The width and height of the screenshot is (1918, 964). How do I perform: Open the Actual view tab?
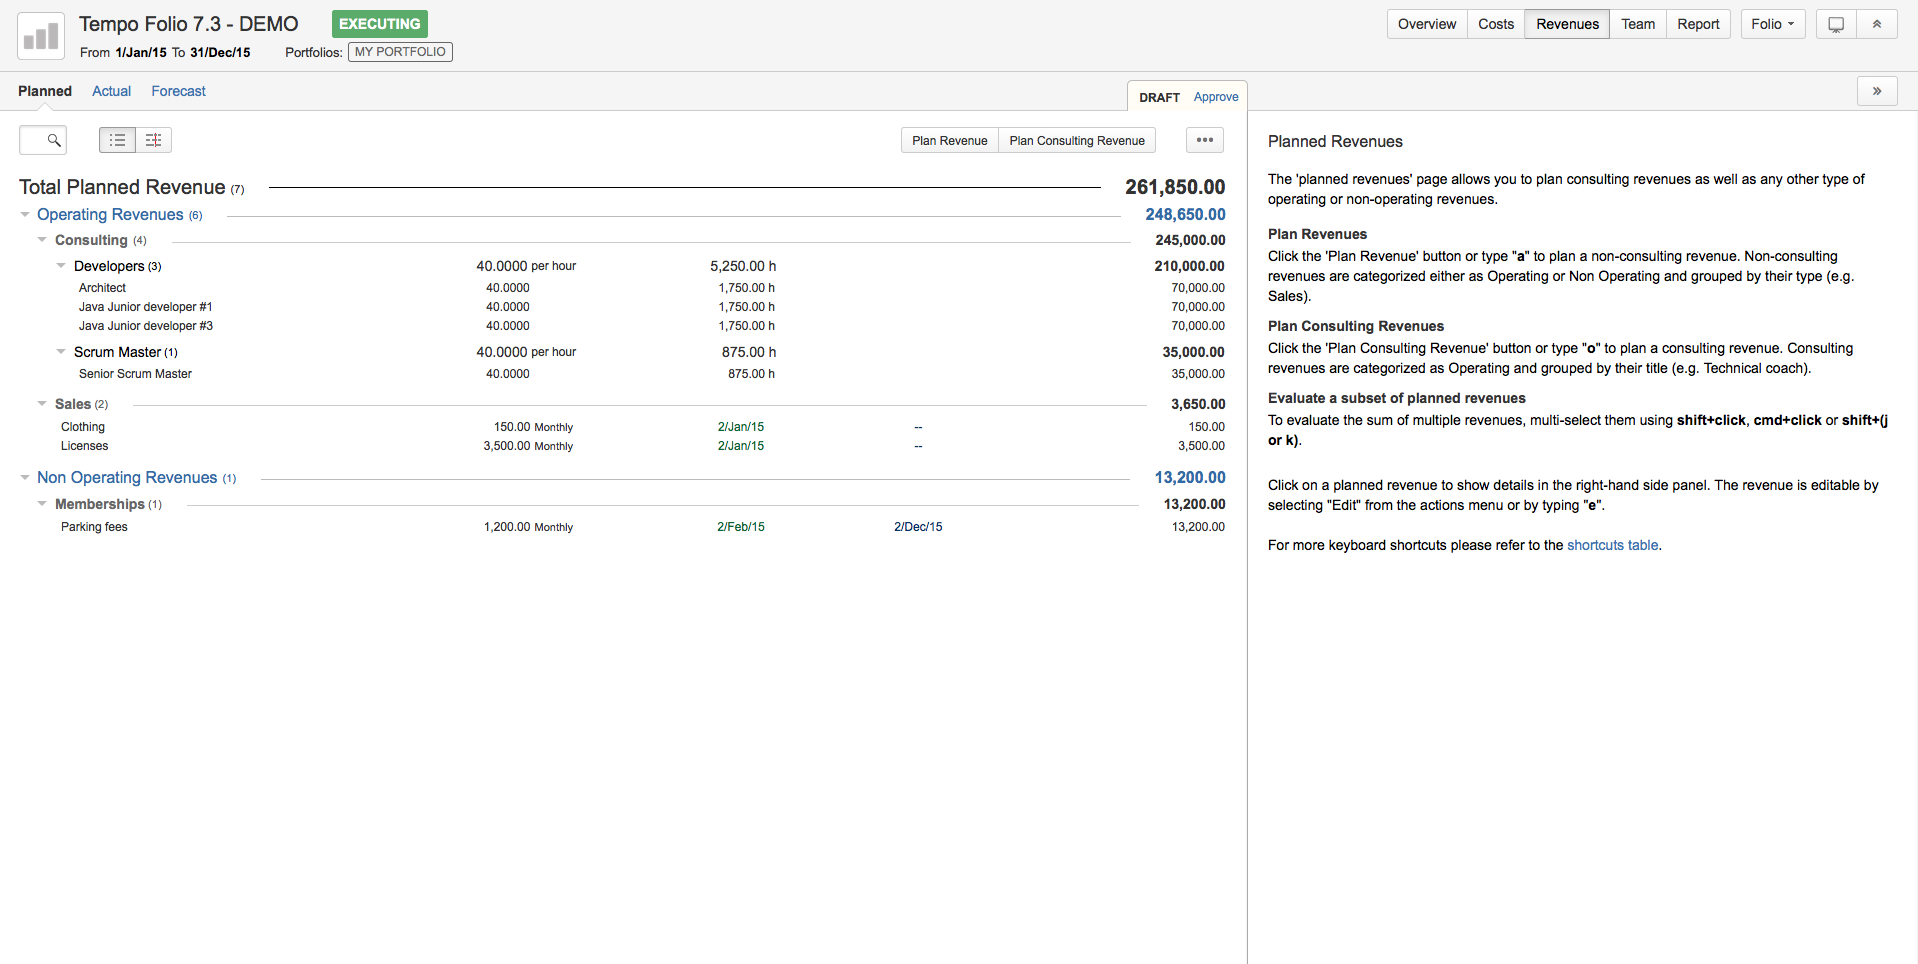(x=111, y=91)
